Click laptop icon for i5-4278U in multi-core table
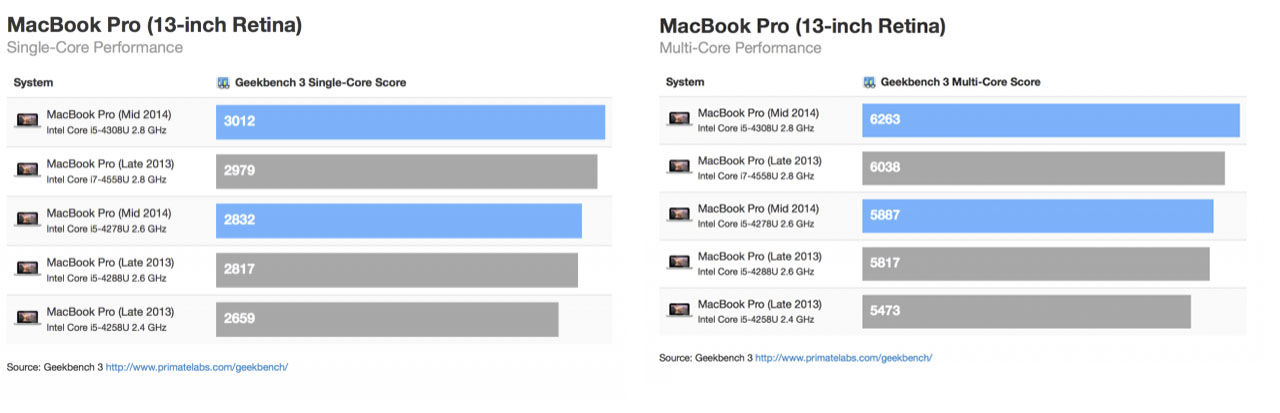Viewport: 1280px width, 413px height. click(680, 215)
